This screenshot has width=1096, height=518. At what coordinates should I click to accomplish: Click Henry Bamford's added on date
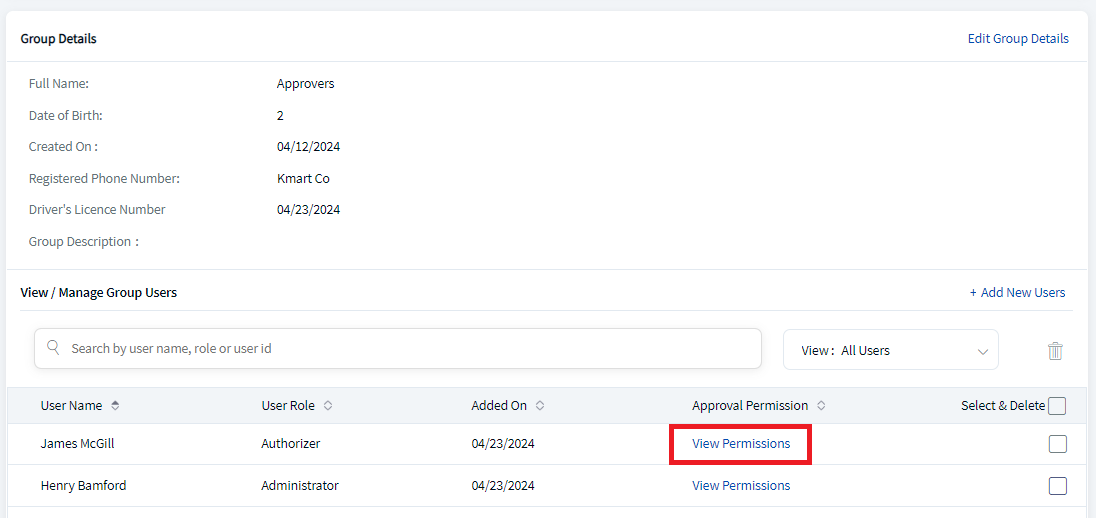503,485
